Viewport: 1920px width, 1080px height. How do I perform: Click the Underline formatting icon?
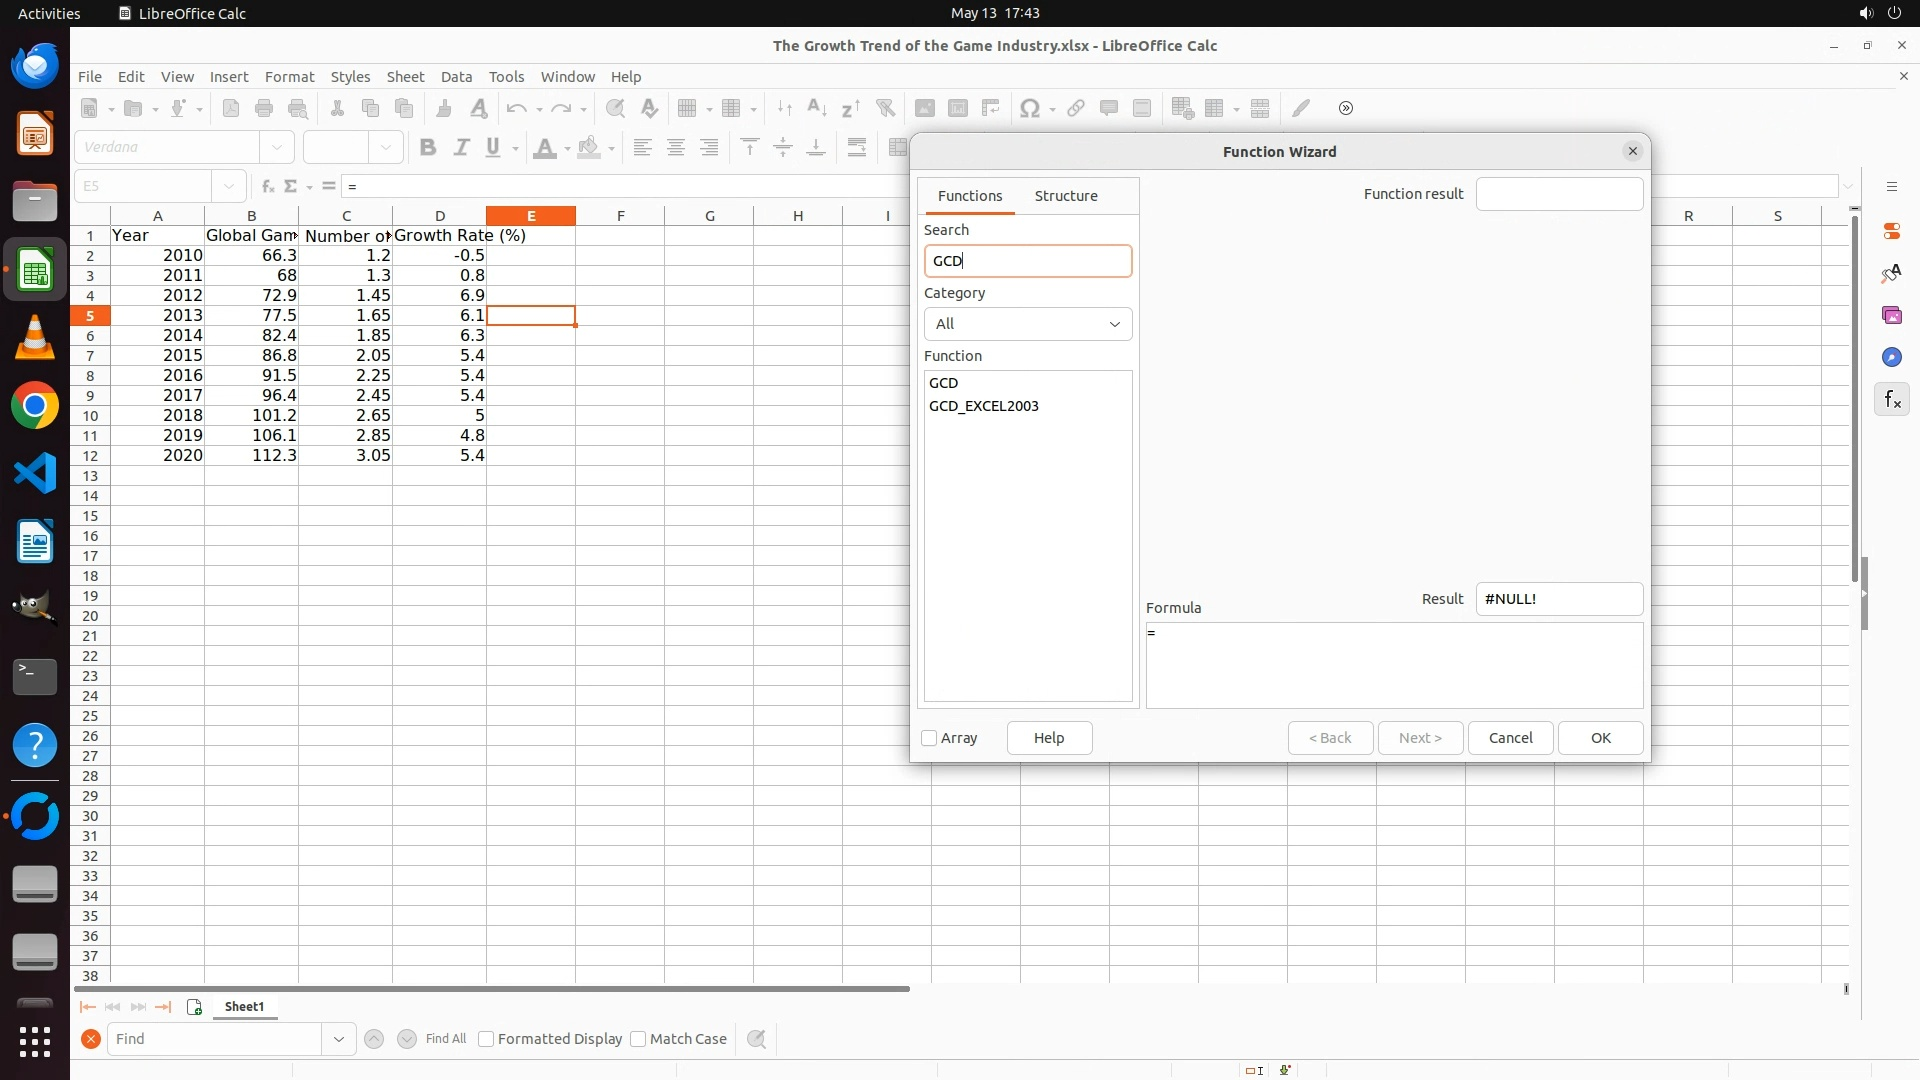coord(493,148)
